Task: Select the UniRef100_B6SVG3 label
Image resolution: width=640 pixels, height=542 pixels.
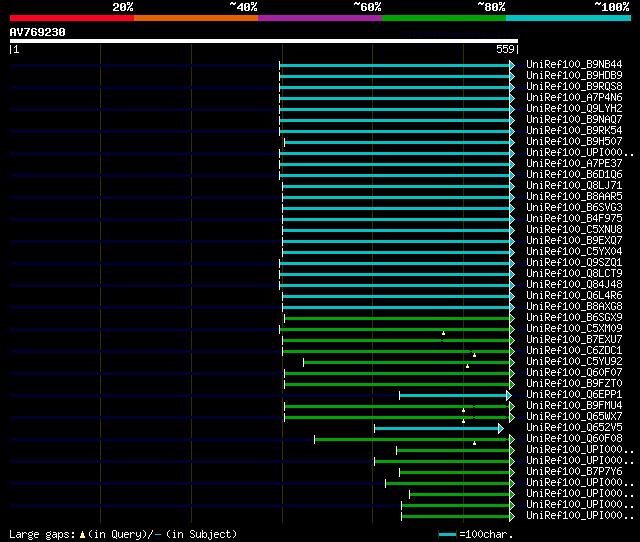Action: pos(574,208)
